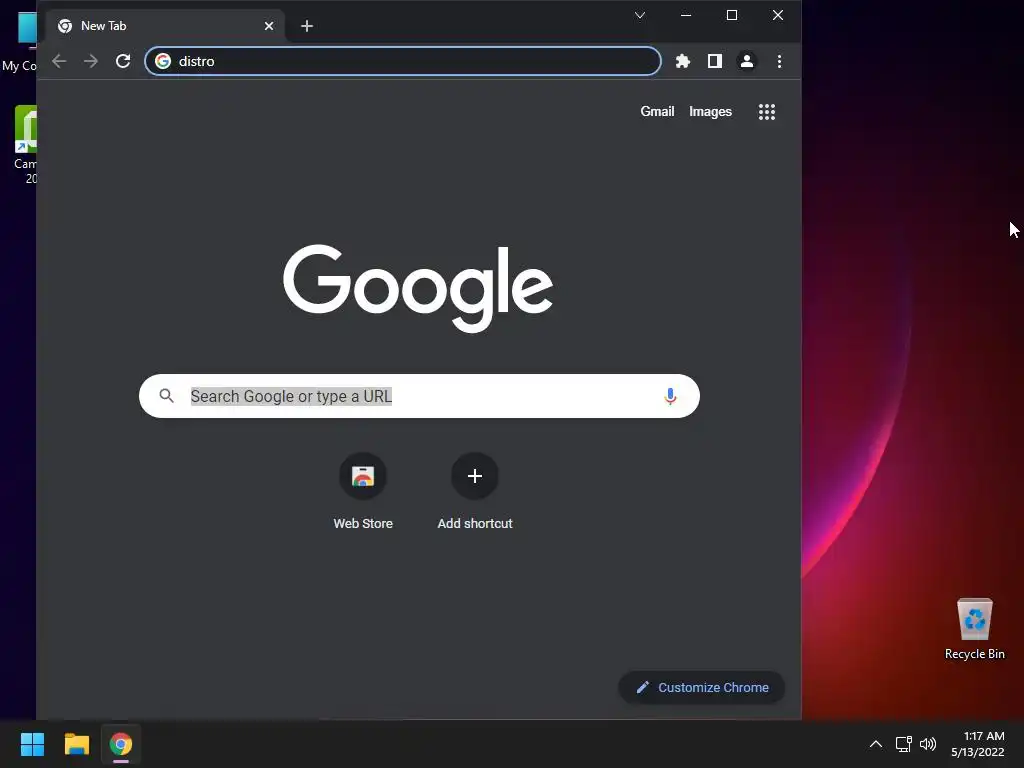Open the Web Store shortcut
This screenshot has height=768, width=1024.
point(363,492)
